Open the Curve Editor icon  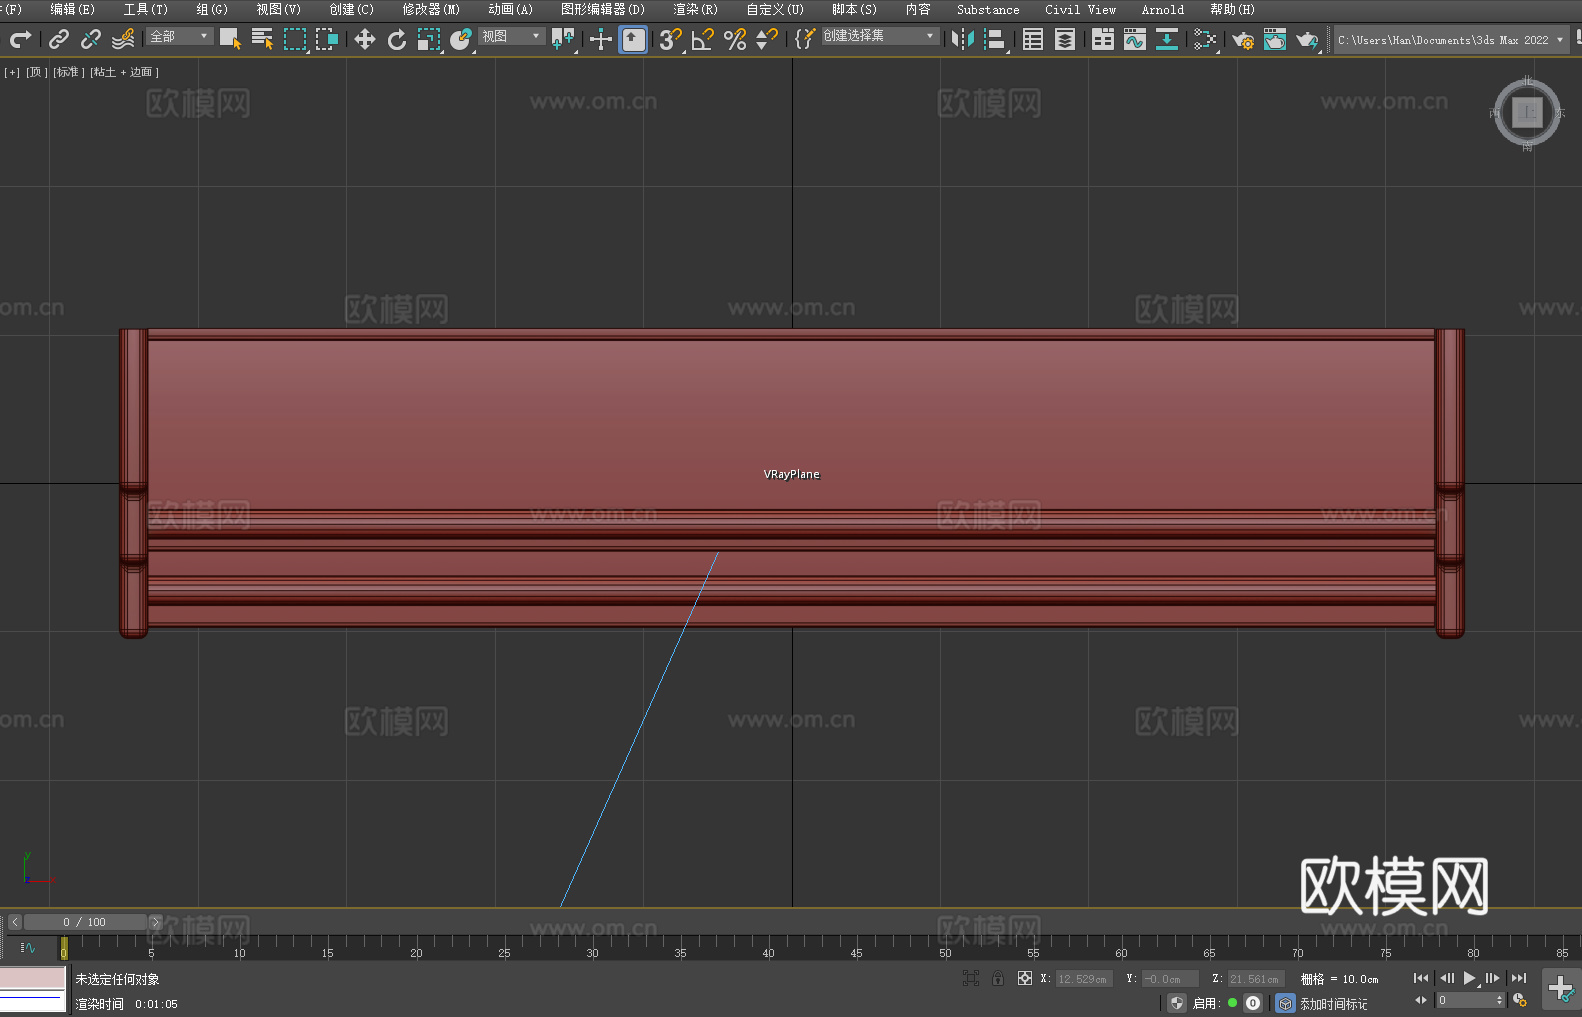click(1135, 39)
